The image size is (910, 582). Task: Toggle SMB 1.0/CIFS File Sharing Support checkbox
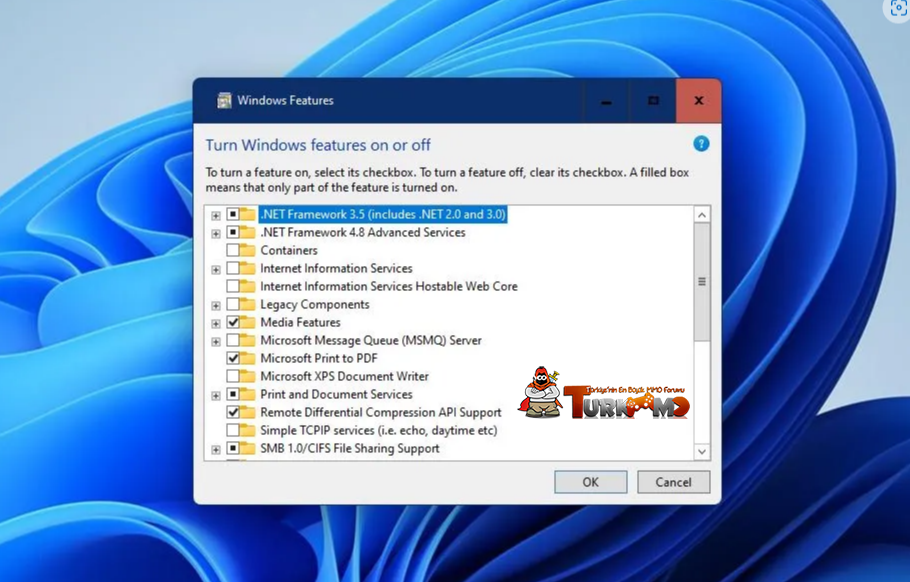tap(233, 448)
